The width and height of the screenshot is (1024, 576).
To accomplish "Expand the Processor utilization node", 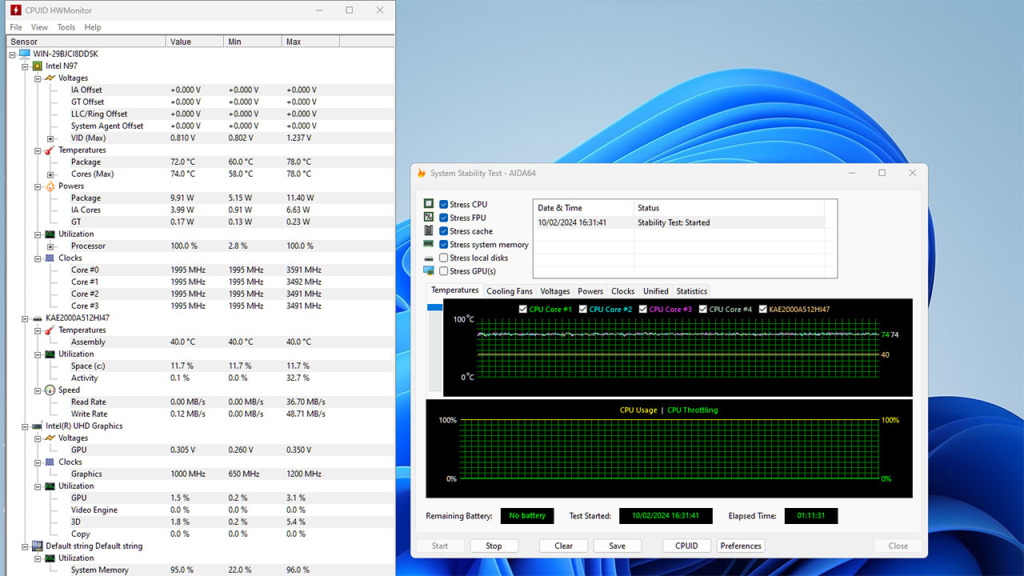I will (50, 246).
